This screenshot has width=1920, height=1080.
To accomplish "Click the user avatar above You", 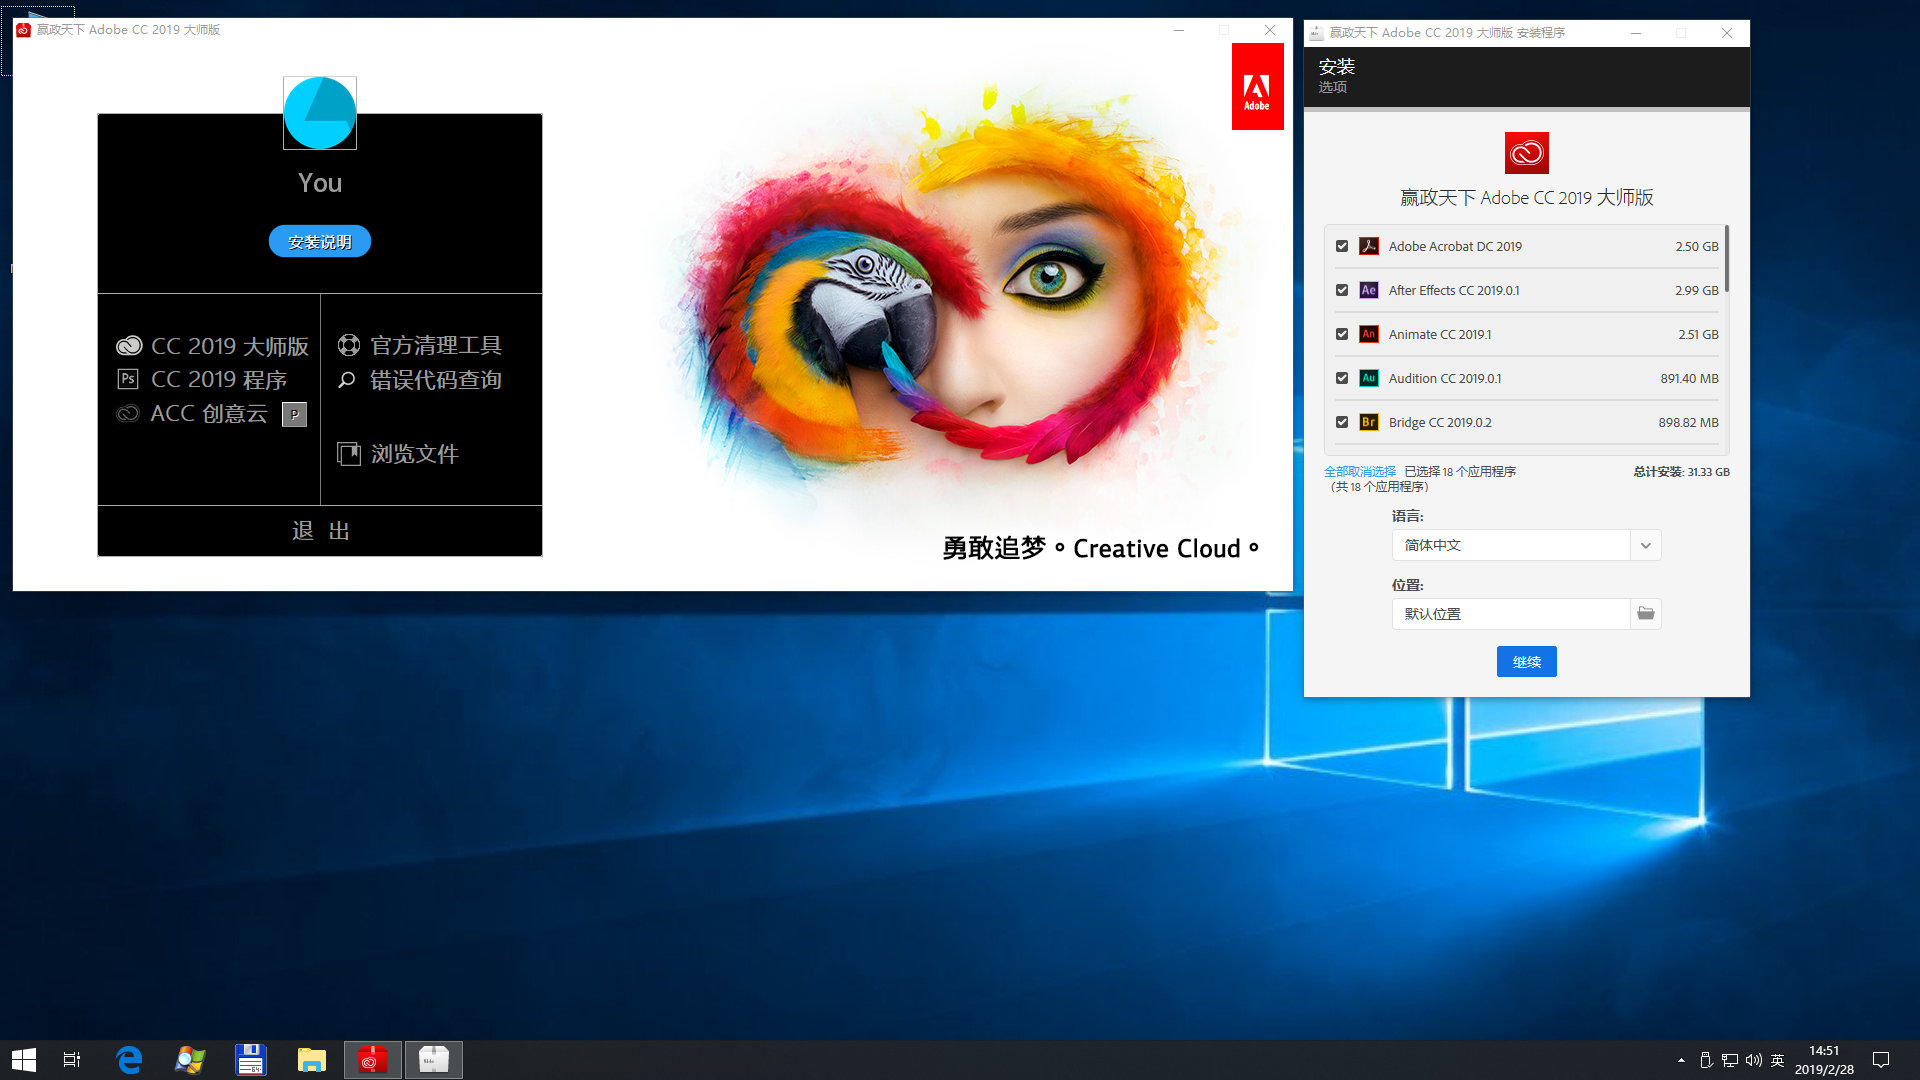I will [x=320, y=113].
